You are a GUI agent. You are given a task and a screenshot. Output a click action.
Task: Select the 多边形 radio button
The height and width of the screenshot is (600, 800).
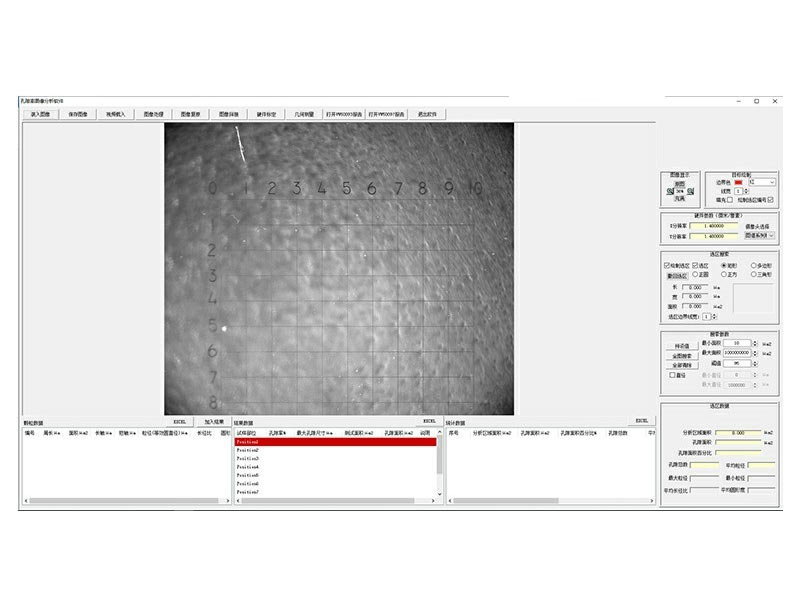click(751, 265)
